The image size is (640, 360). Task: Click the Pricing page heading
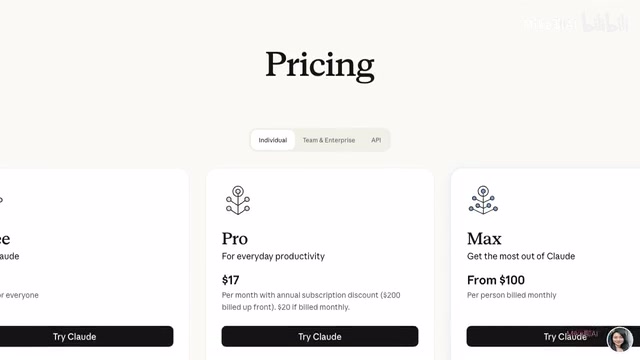320,65
